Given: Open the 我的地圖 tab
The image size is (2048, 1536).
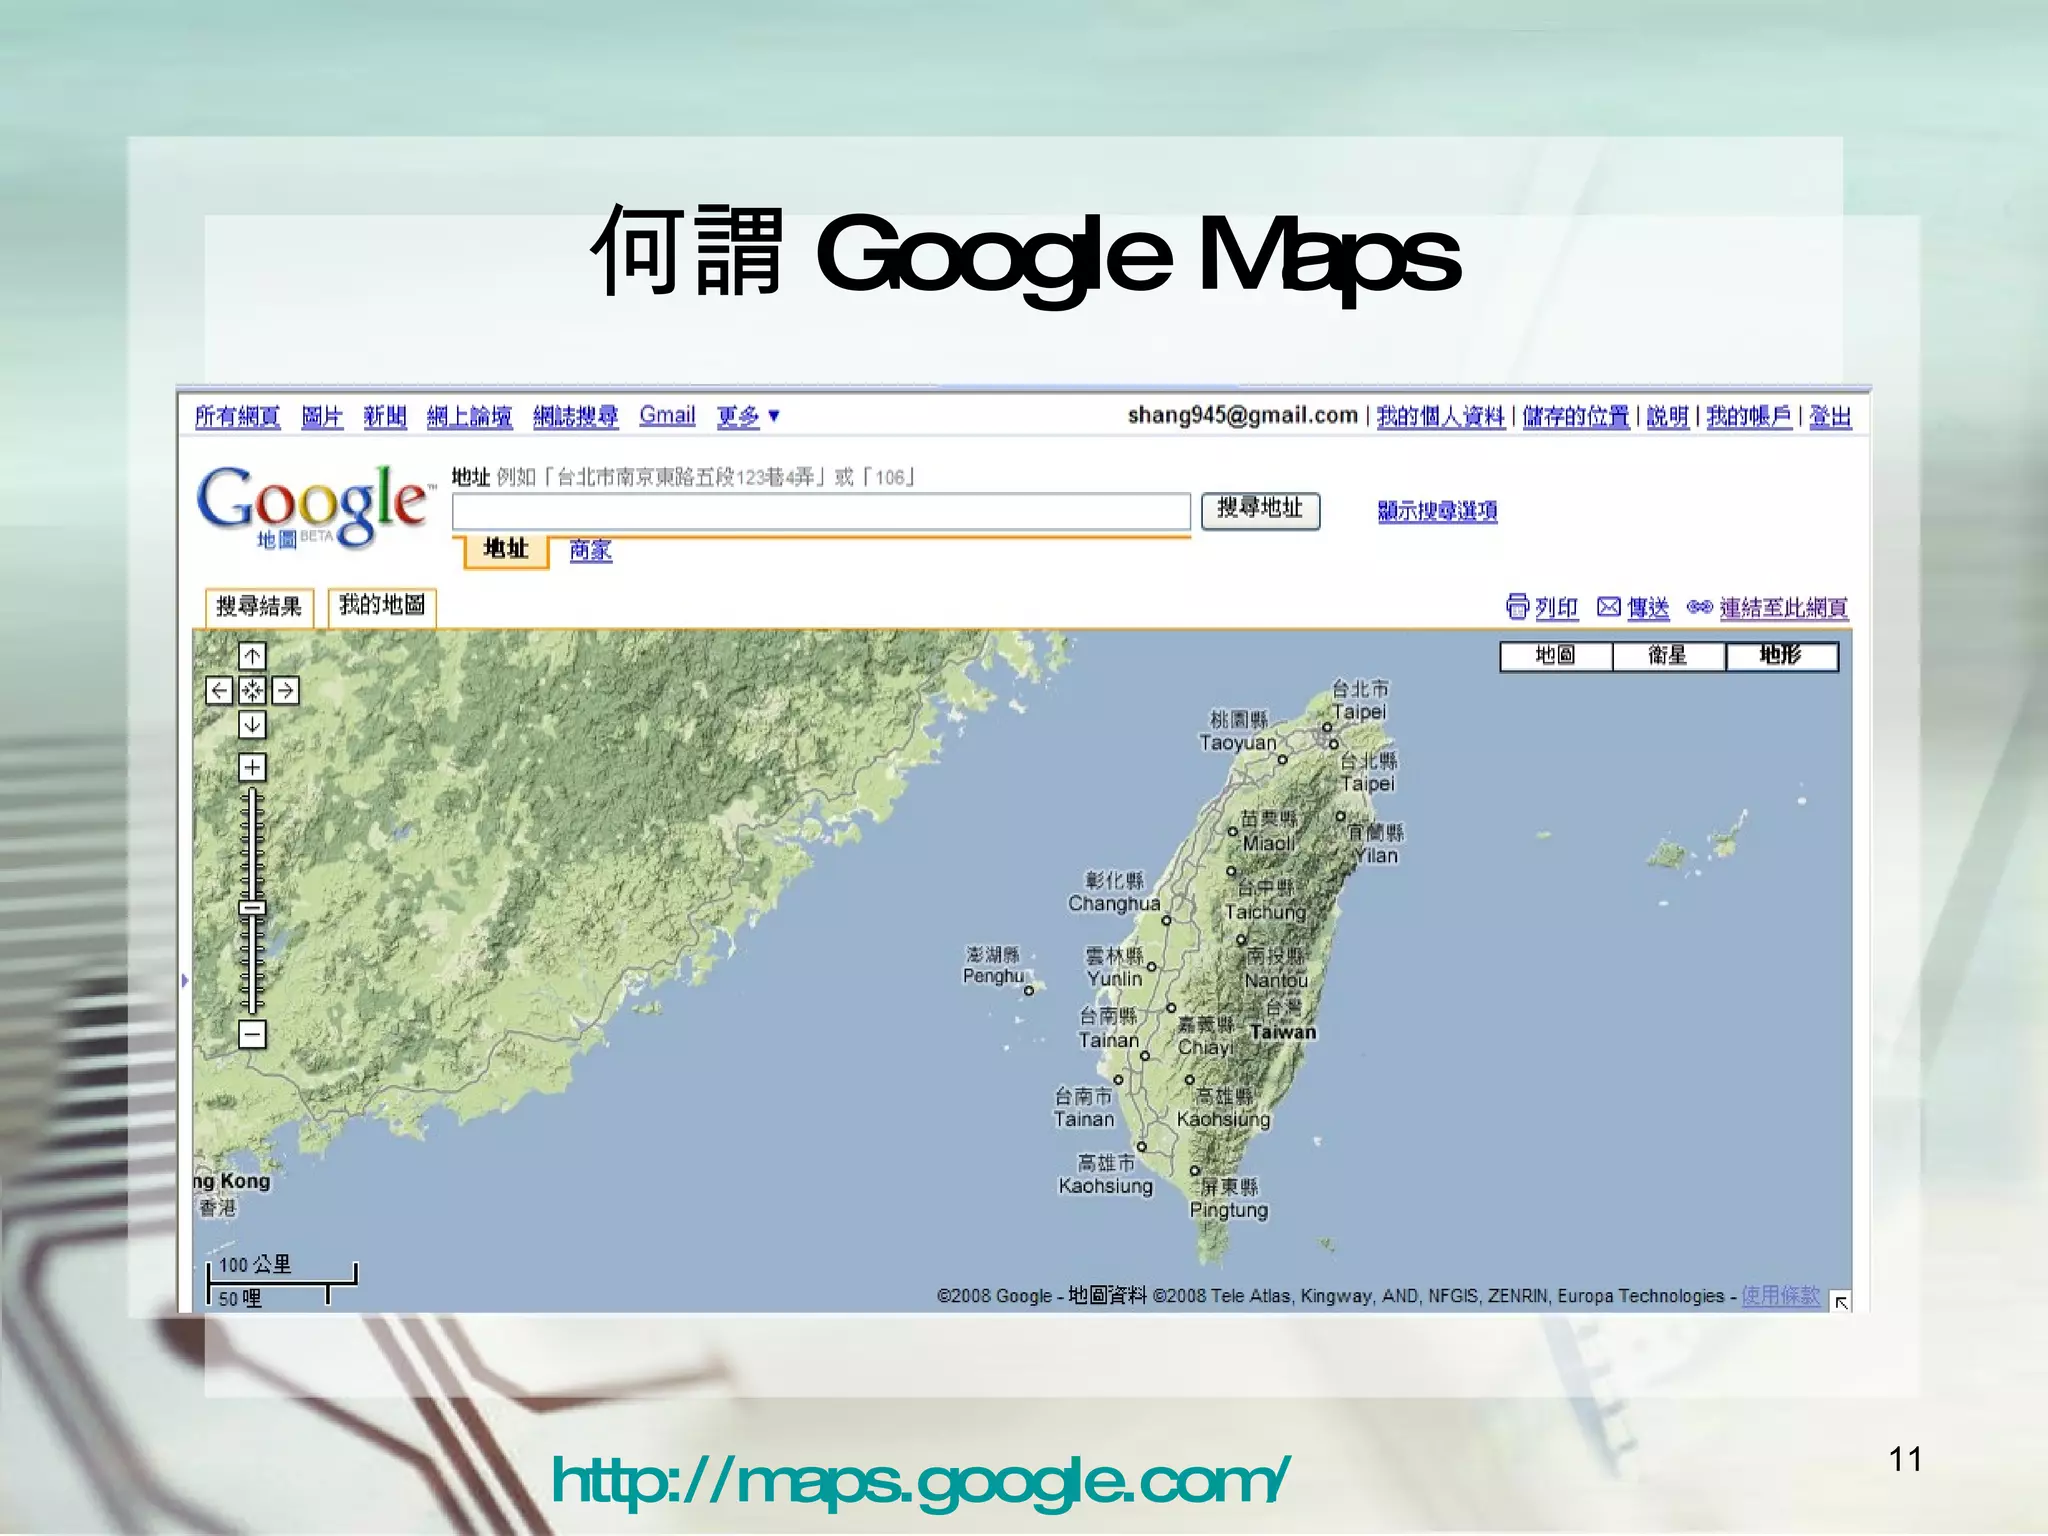Looking at the screenshot, I should coord(382,606).
